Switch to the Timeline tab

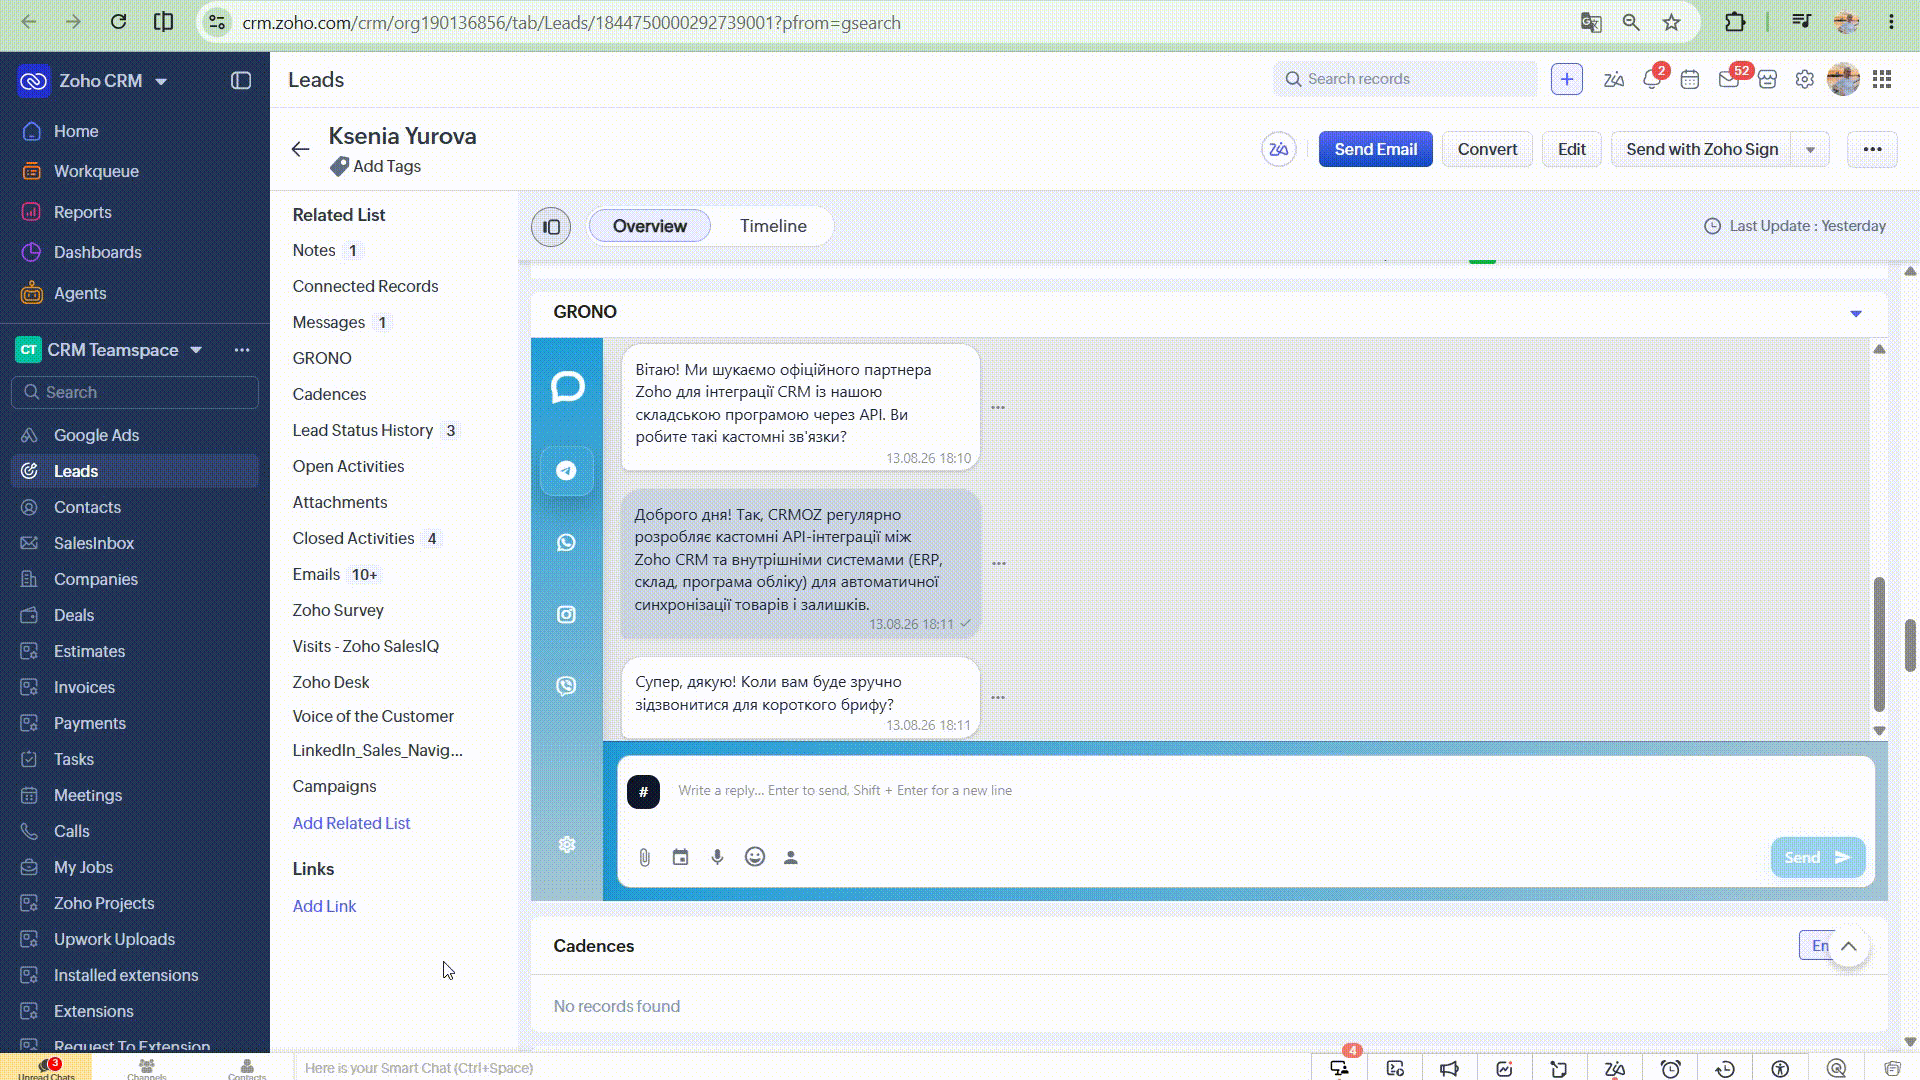point(773,226)
